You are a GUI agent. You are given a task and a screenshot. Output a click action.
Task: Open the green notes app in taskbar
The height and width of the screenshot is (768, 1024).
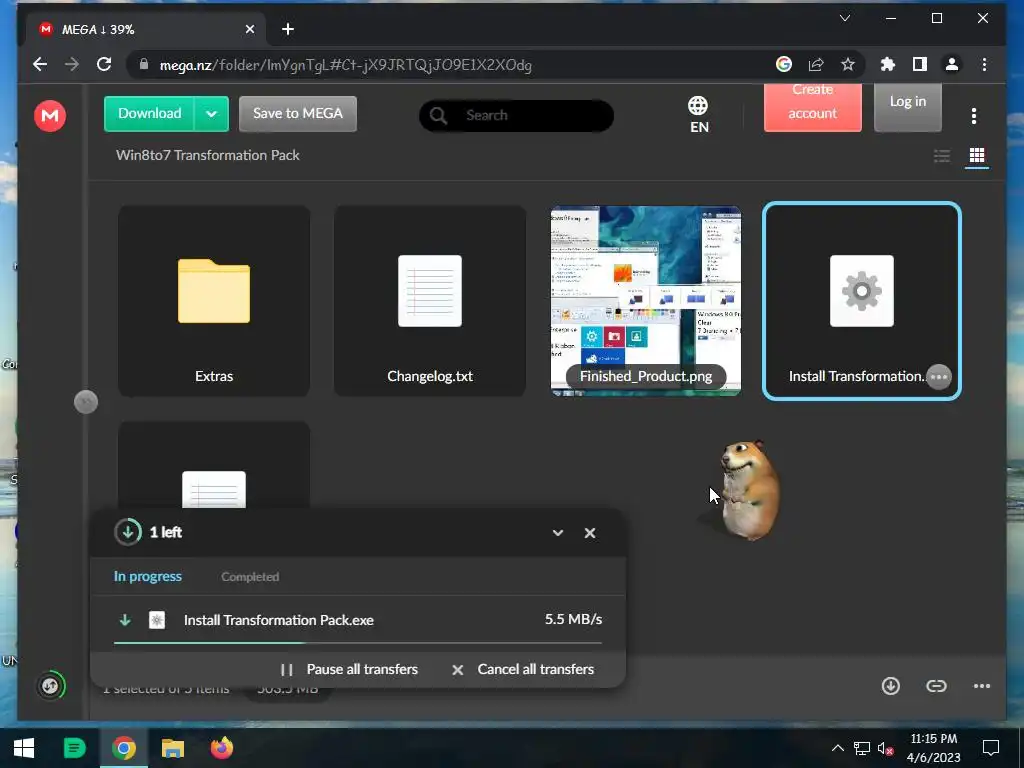[x=74, y=748]
